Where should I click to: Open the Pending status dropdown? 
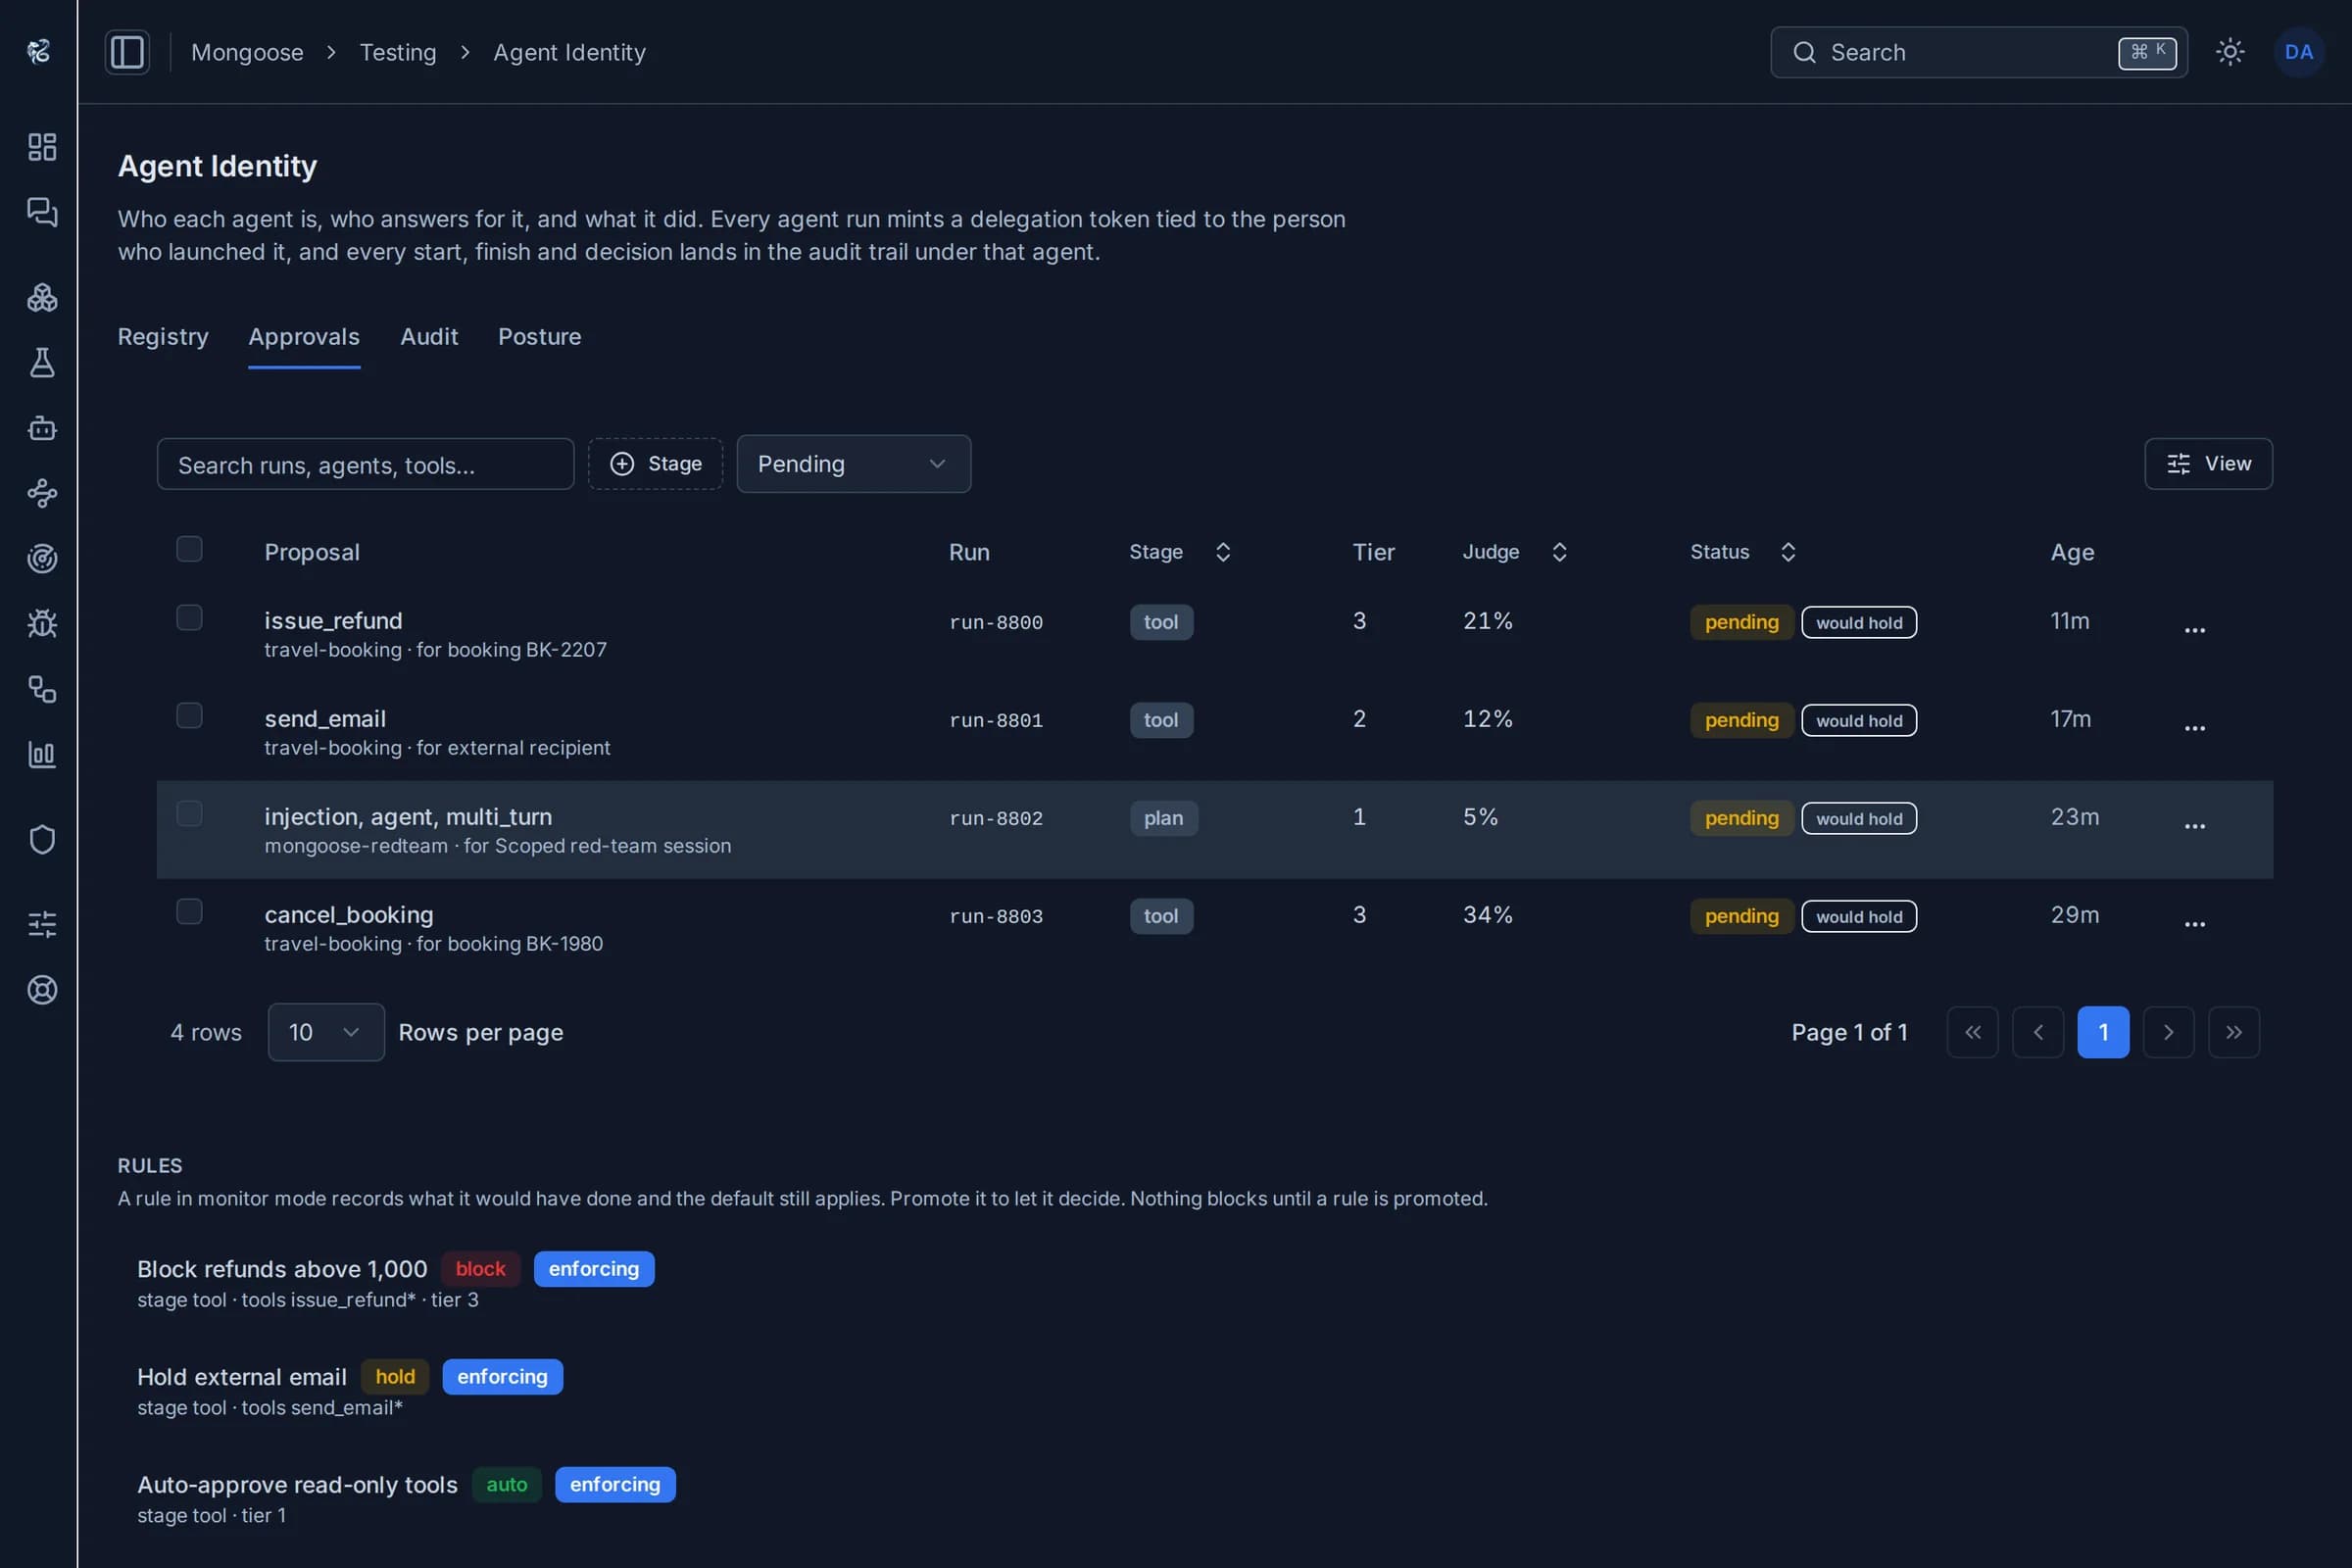853,464
